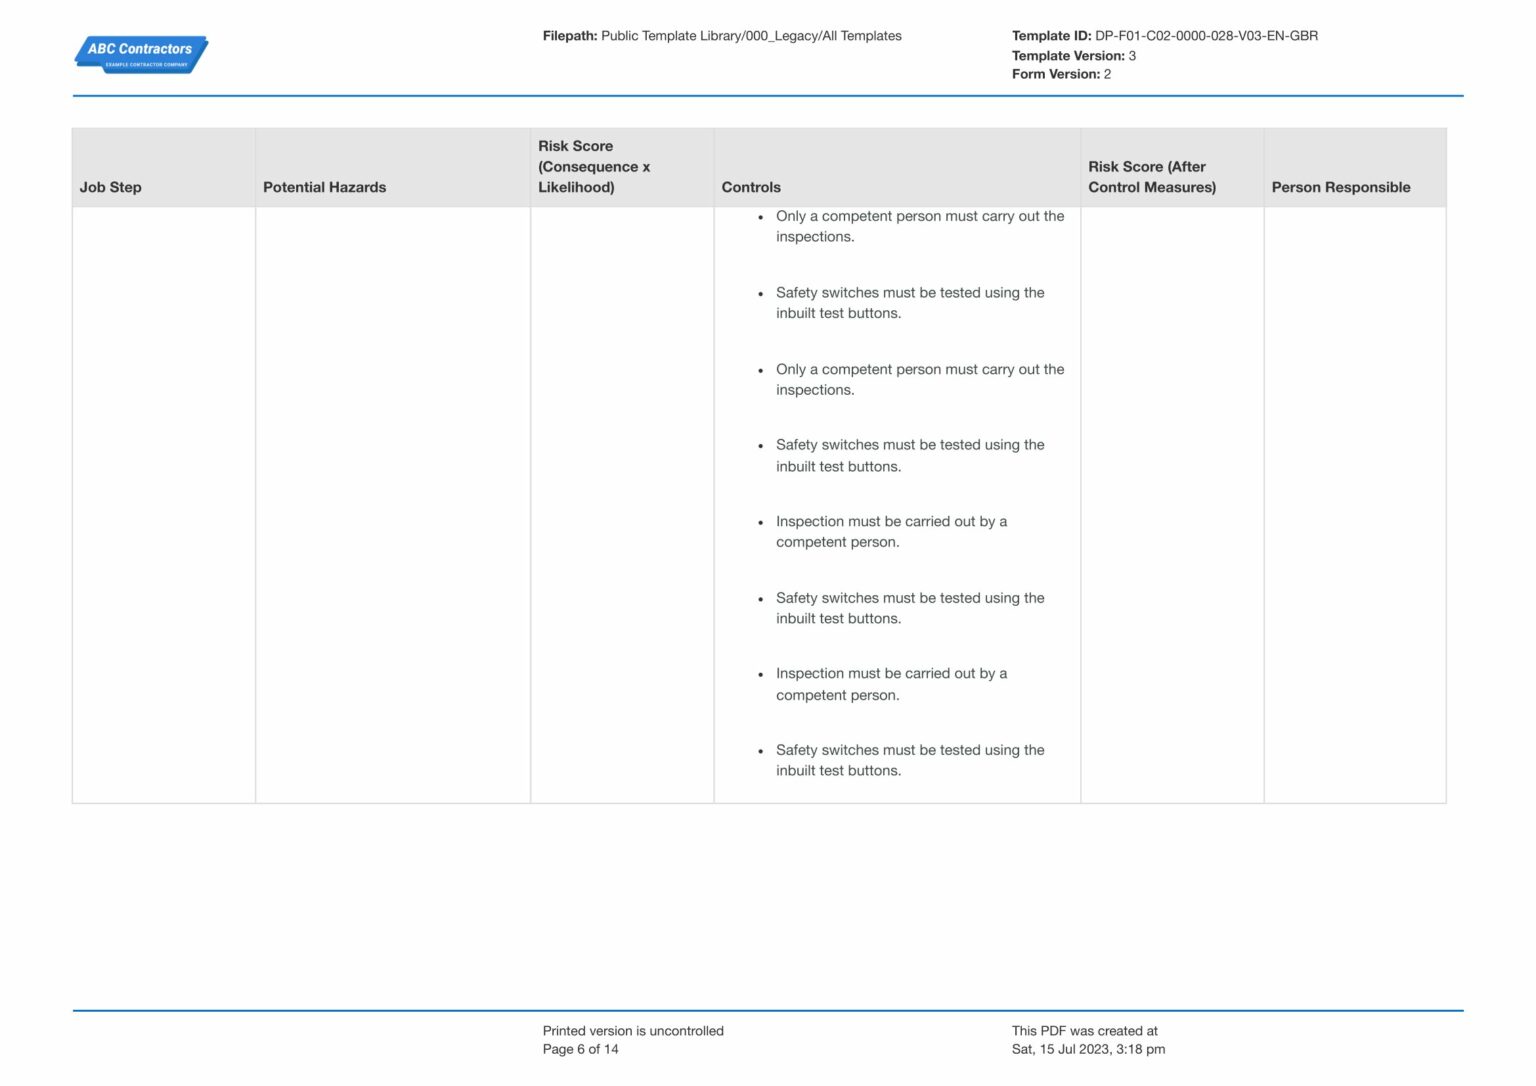The width and height of the screenshot is (1536, 1086).
Task: Click the bullet 'Inspection must be carried out'
Action: coord(891,531)
